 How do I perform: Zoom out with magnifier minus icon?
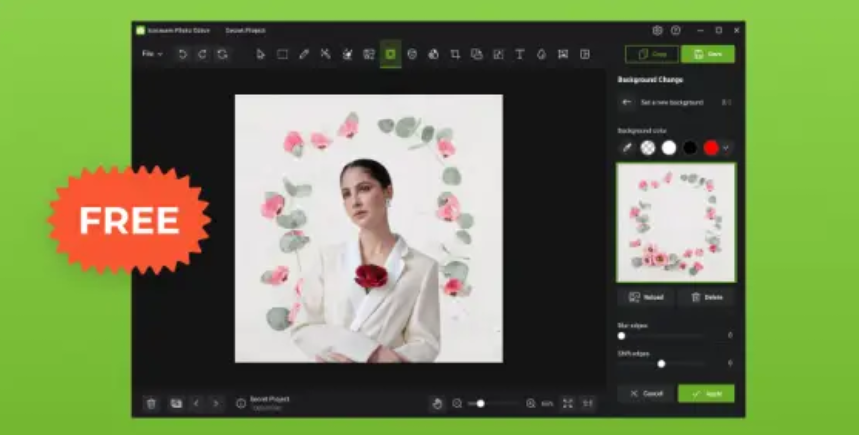coord(457,404)
